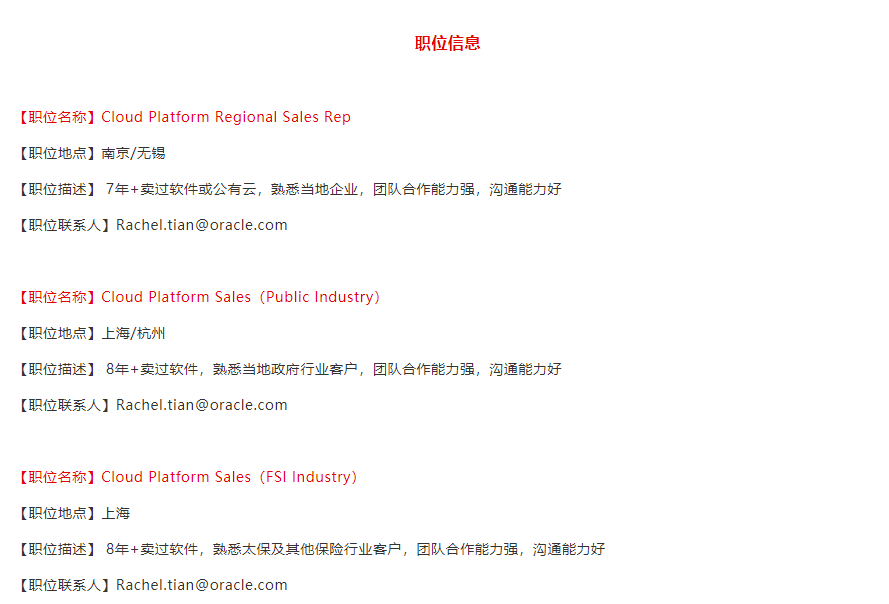Select the "南京/无锡" location text
The height and width of the screenshot is (604, 889).
coord(133,153)
